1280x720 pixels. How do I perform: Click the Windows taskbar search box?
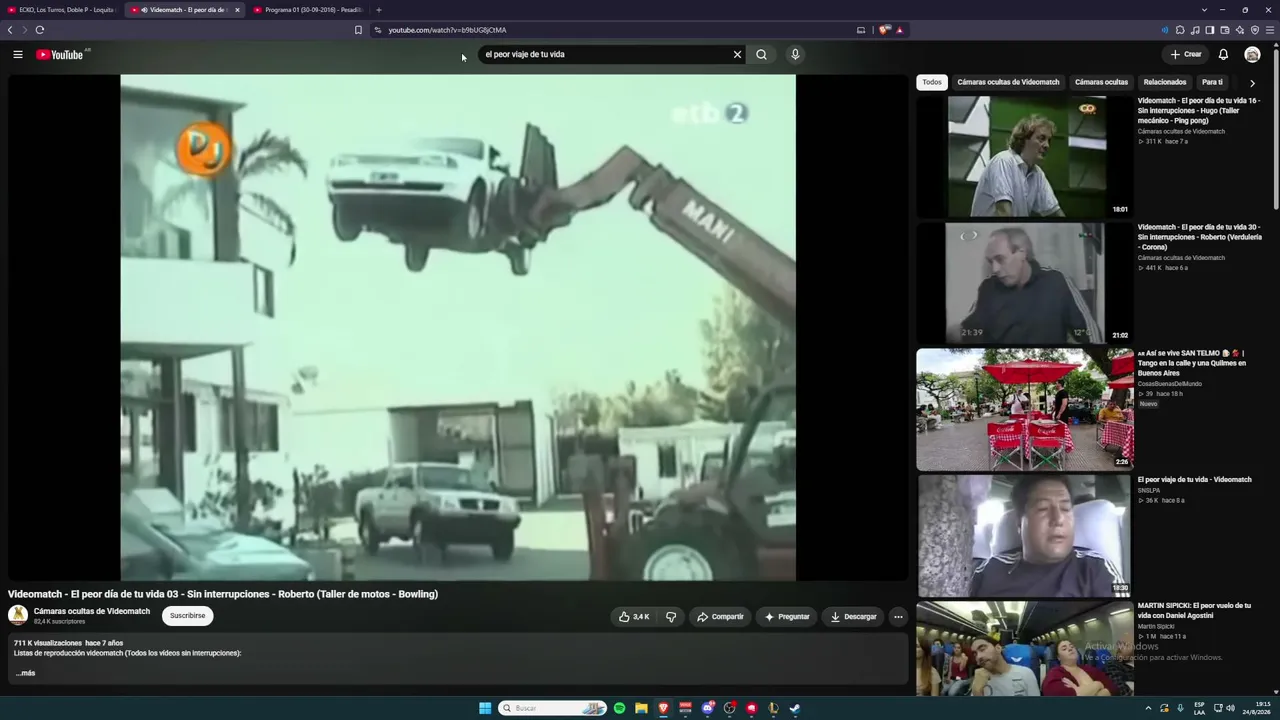[553, 708]
